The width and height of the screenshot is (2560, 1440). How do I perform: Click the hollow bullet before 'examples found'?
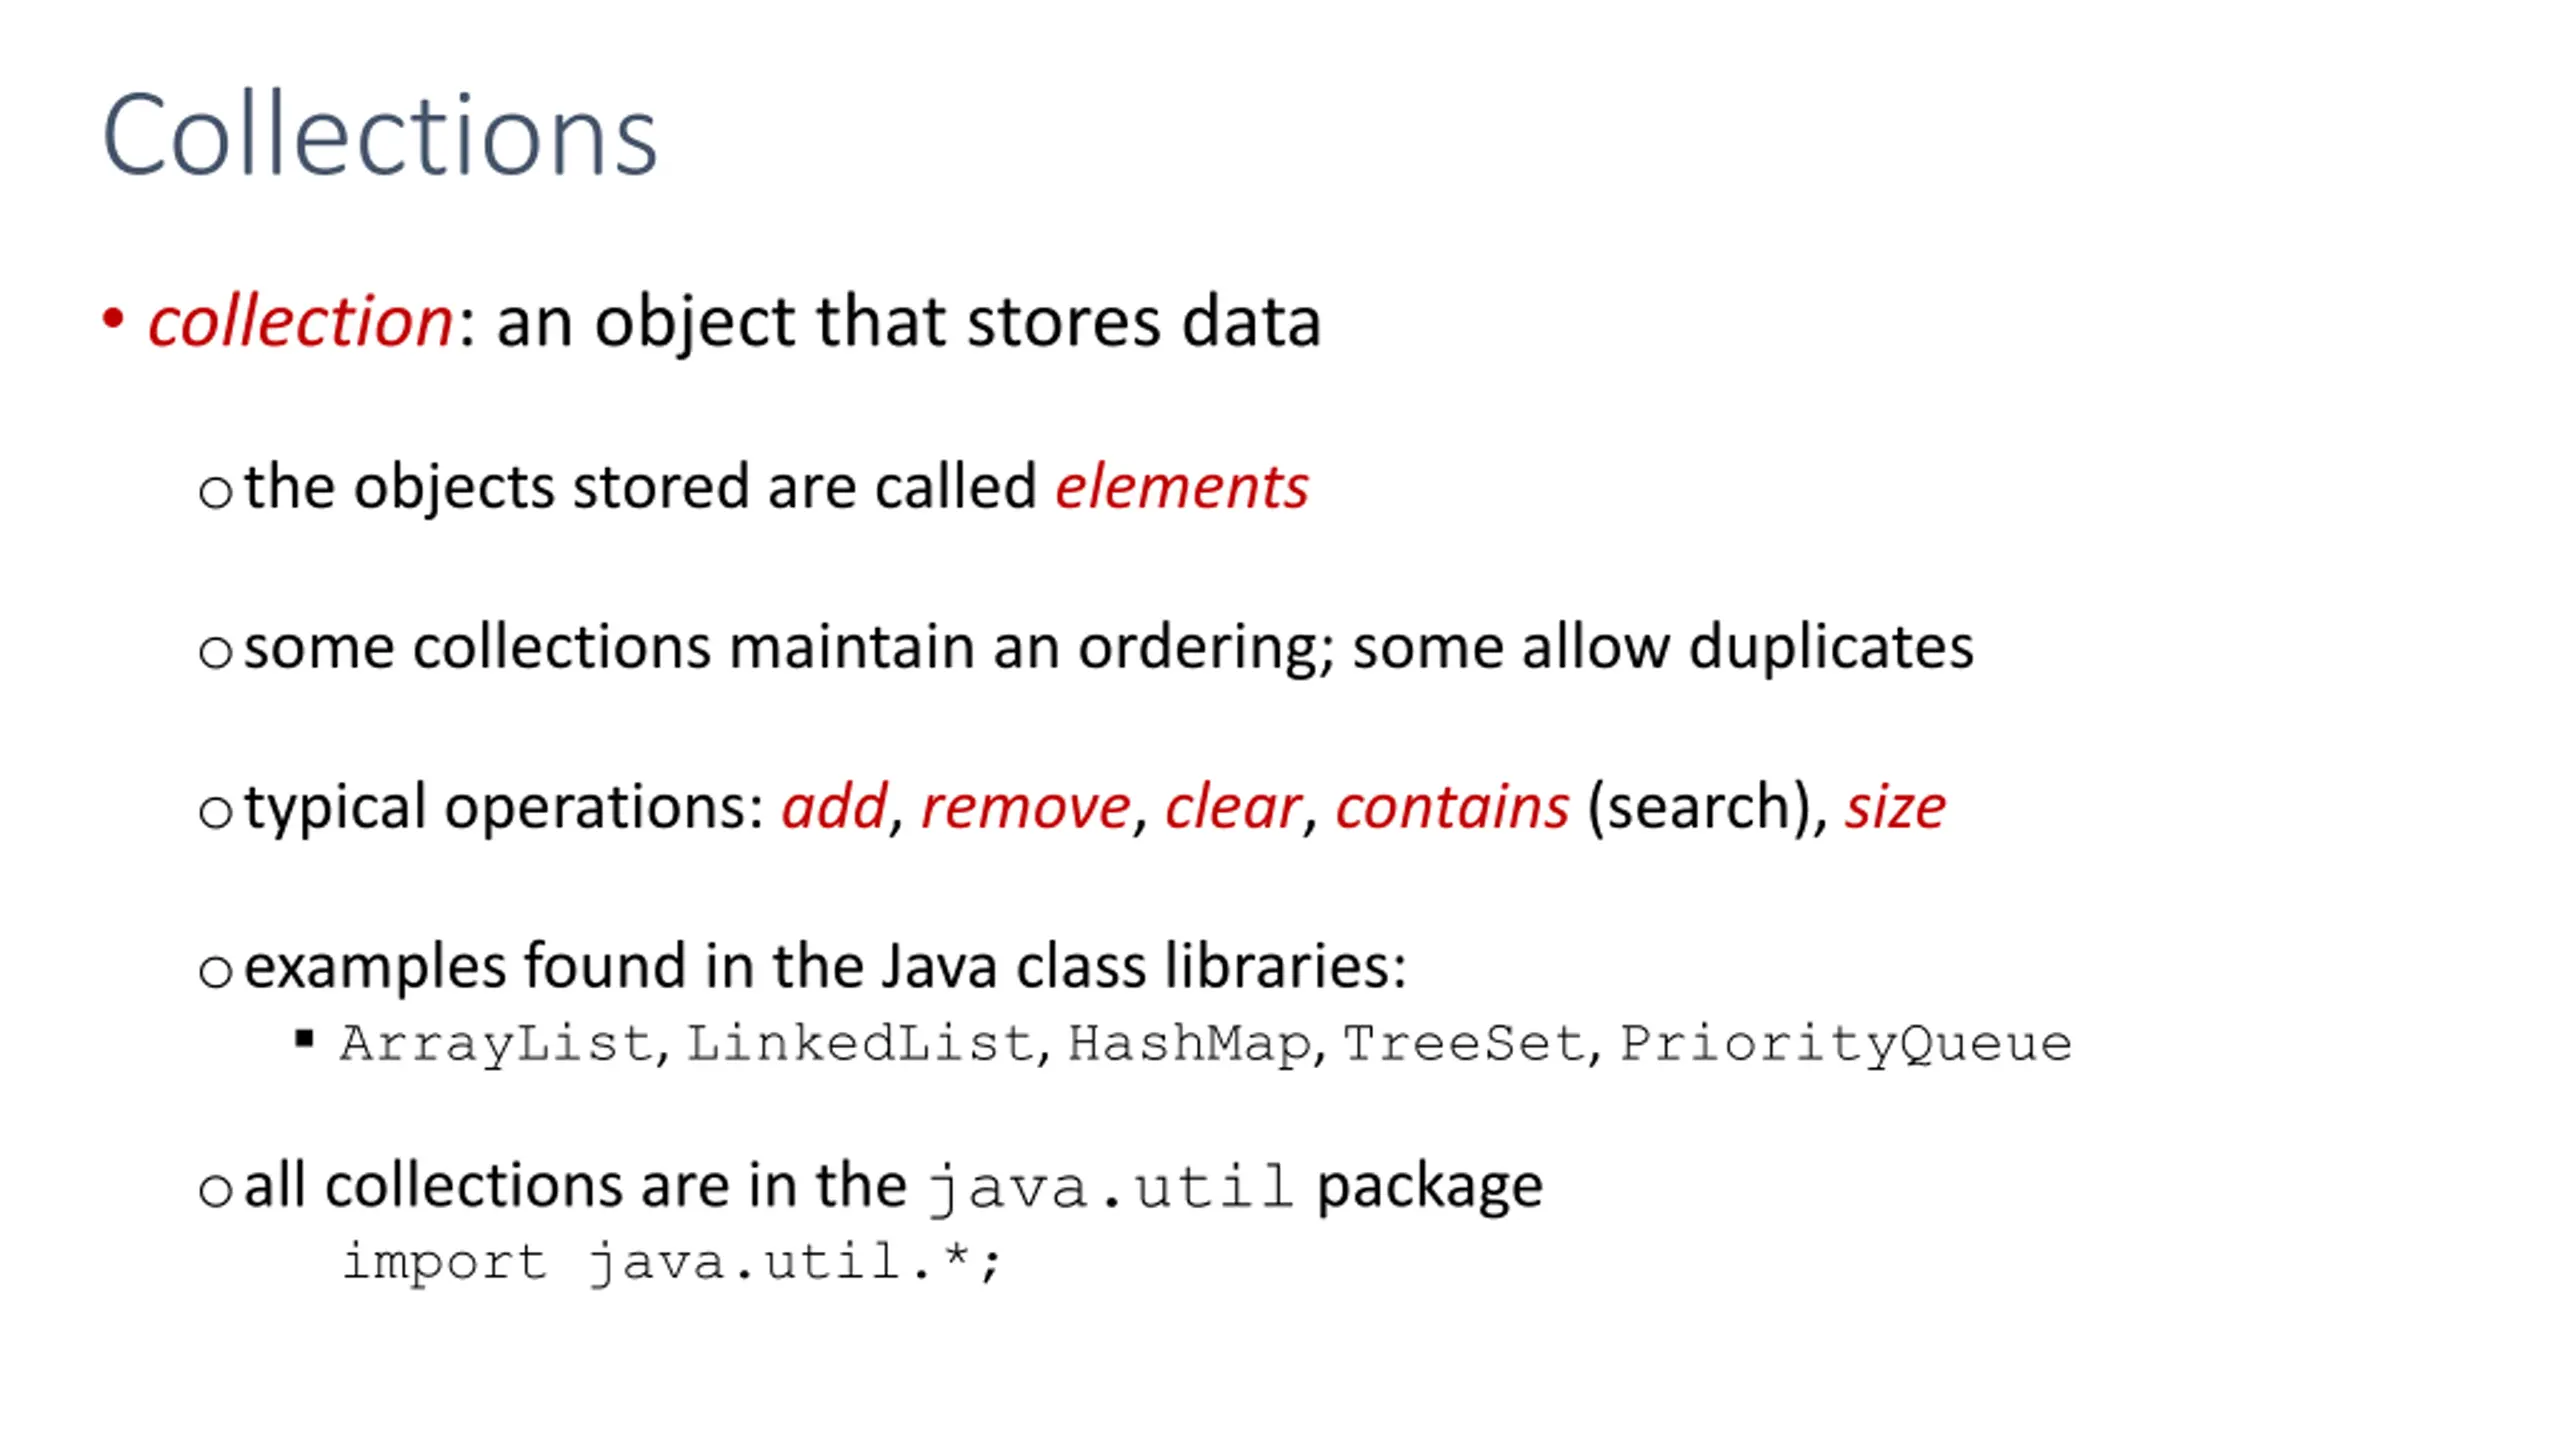[x=215, y=971]
